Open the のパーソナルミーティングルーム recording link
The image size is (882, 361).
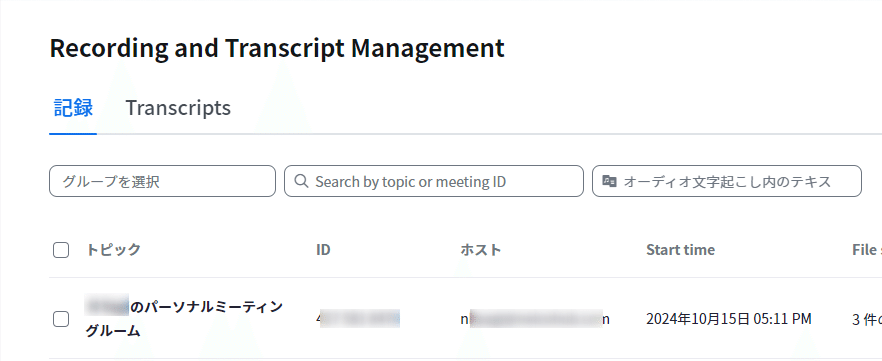184,319
